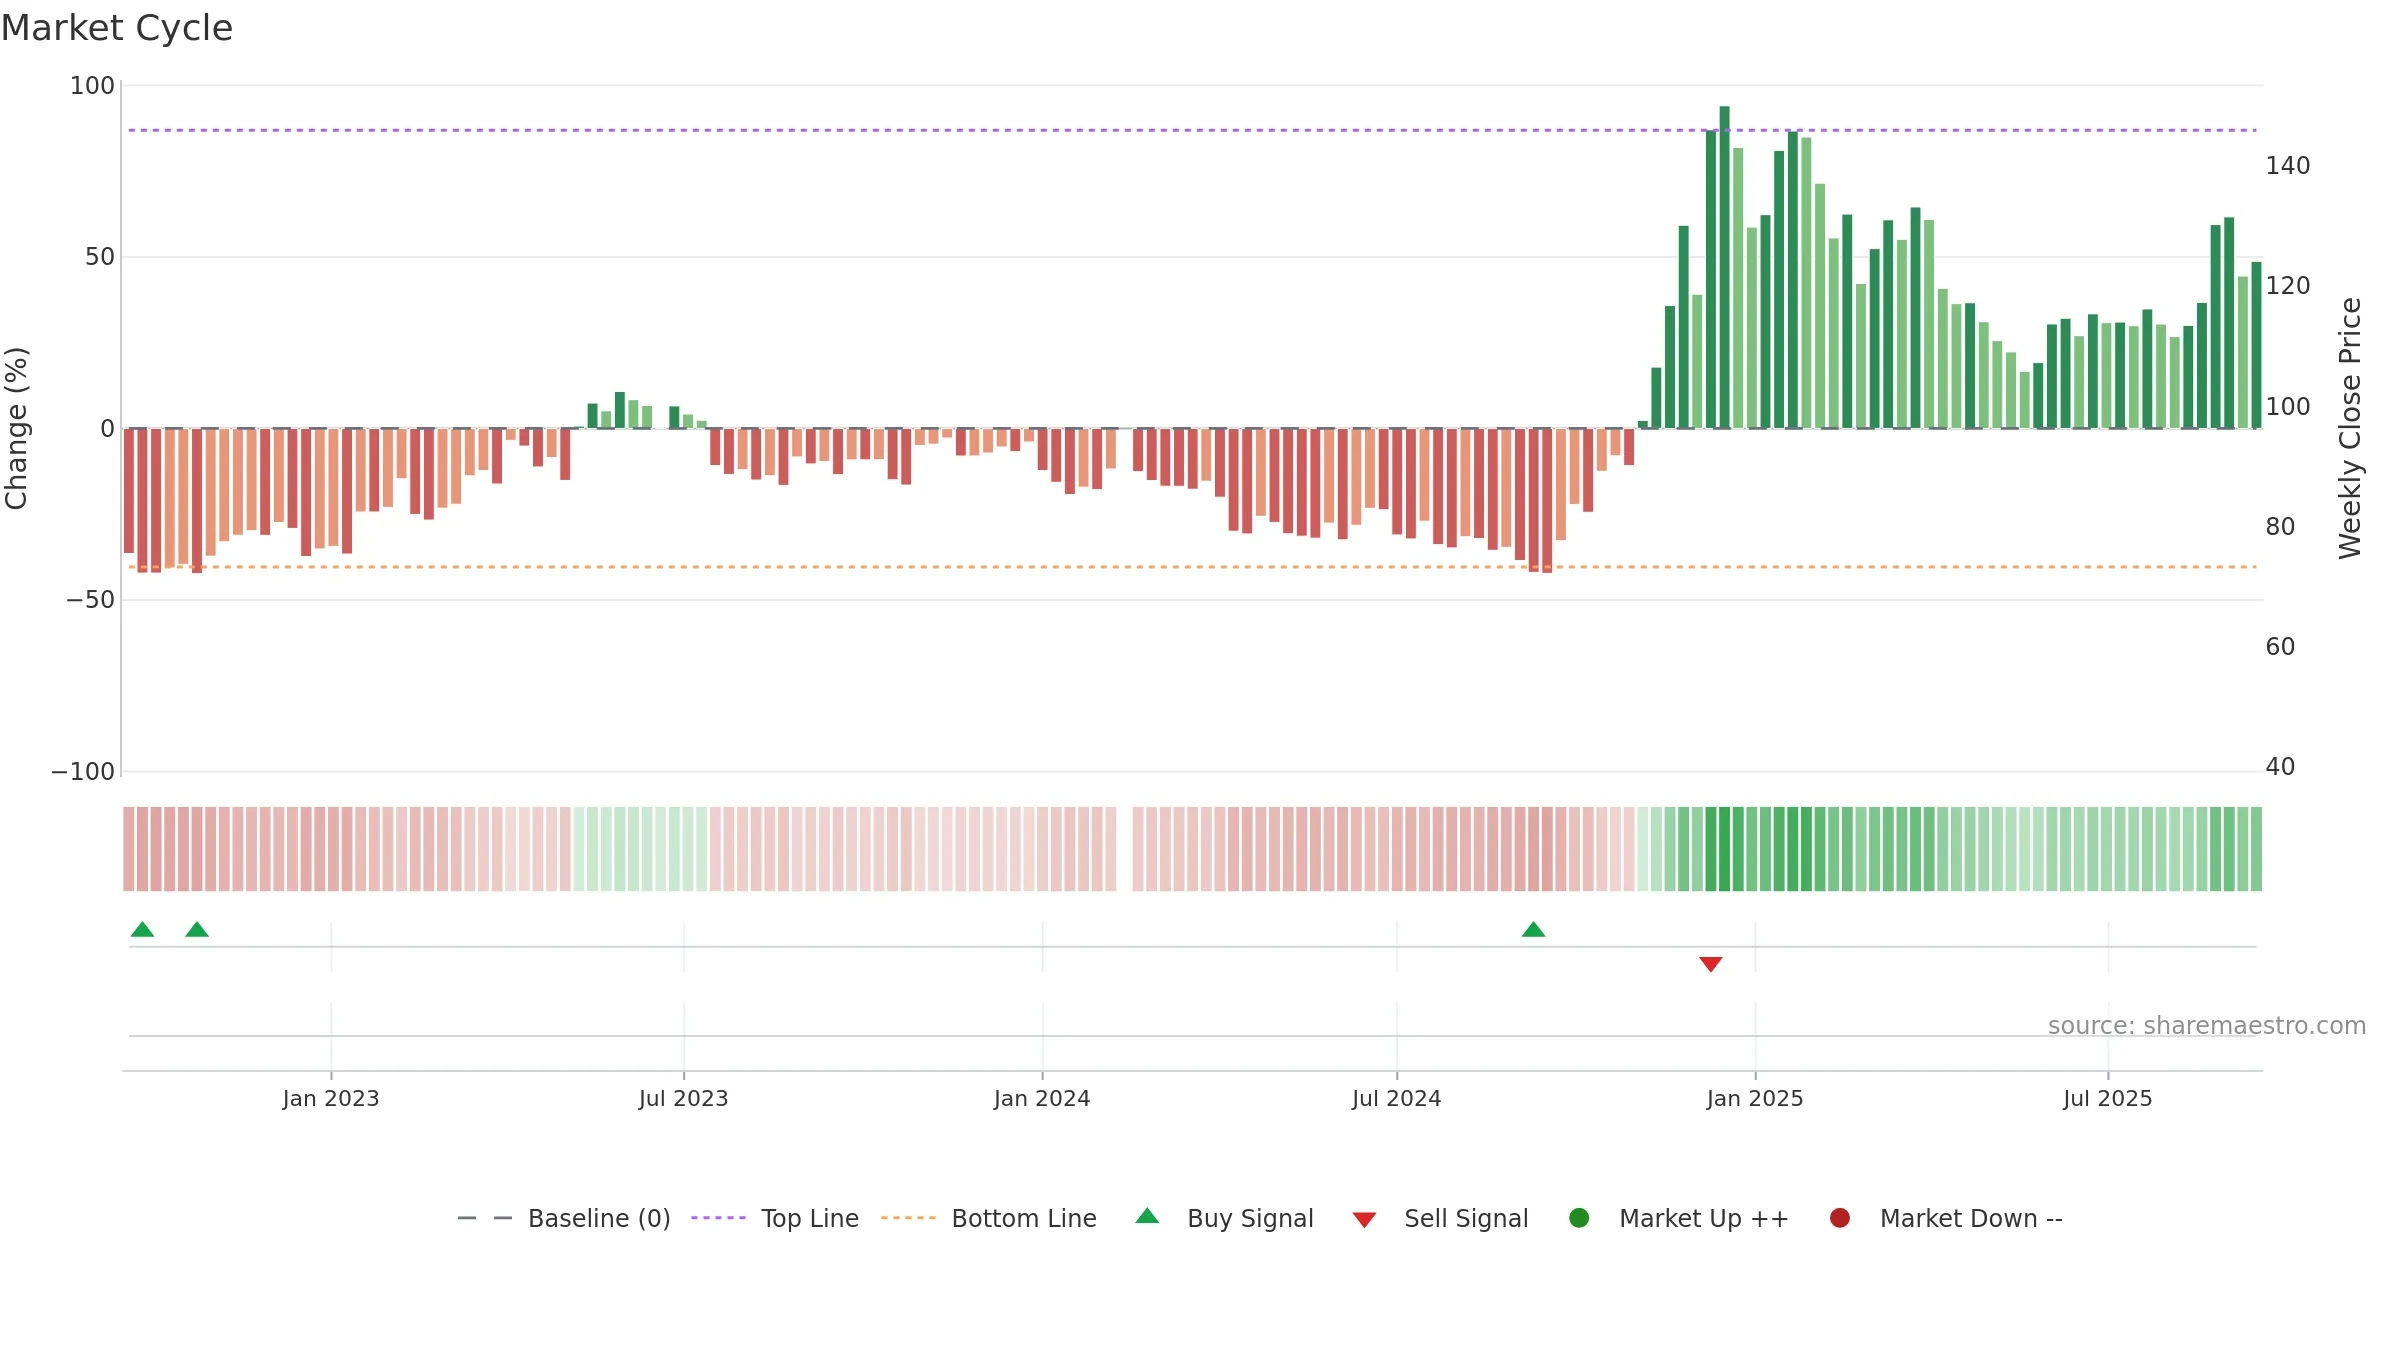
Task: Toggle the Bottom Line legend entry
Action: click(x=989, y=1218)
